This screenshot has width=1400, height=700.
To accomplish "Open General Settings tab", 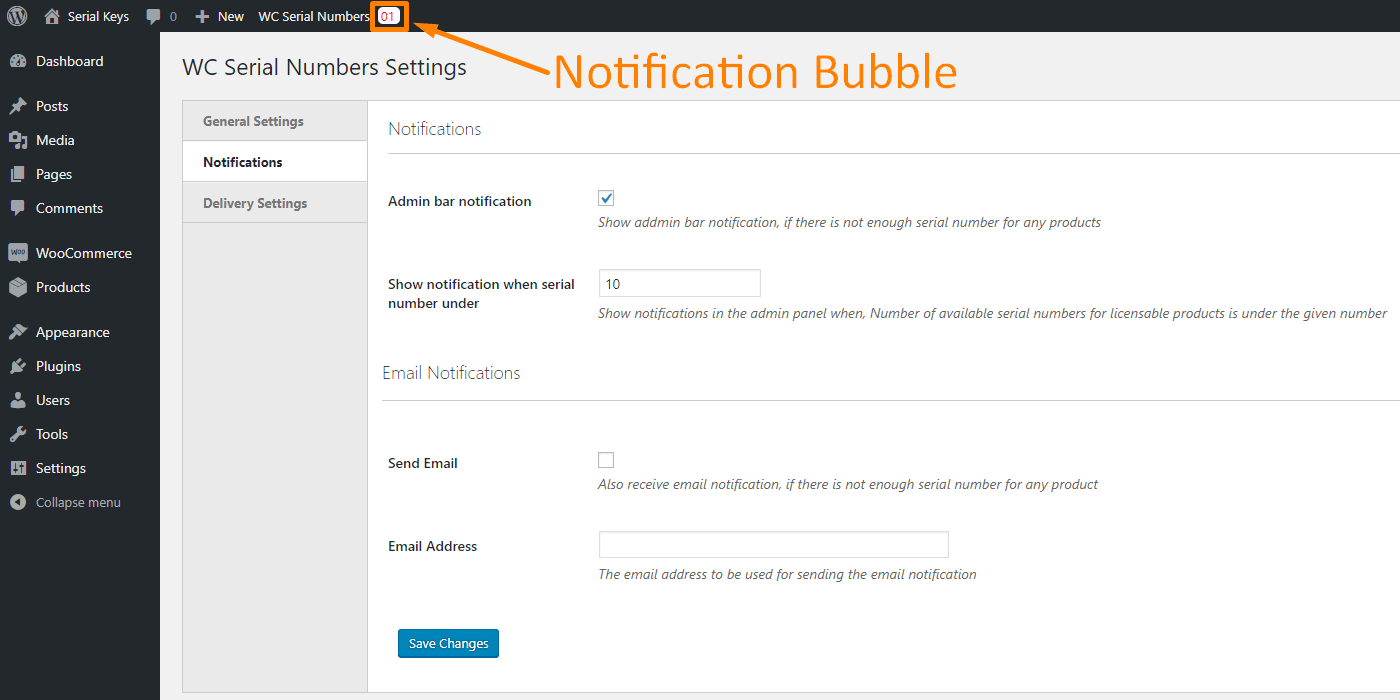I will pyautogui.click(x=275, y=121).
